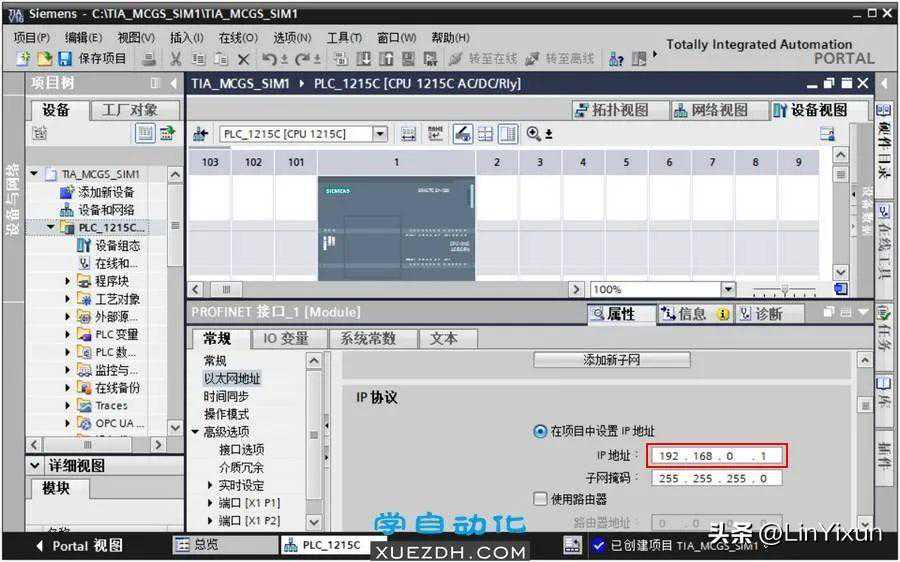Expand the Program blocks (程序块) tree node
The height and width of the screenshot is (562, 900).
pyautogui.click(x=68, y=282)
